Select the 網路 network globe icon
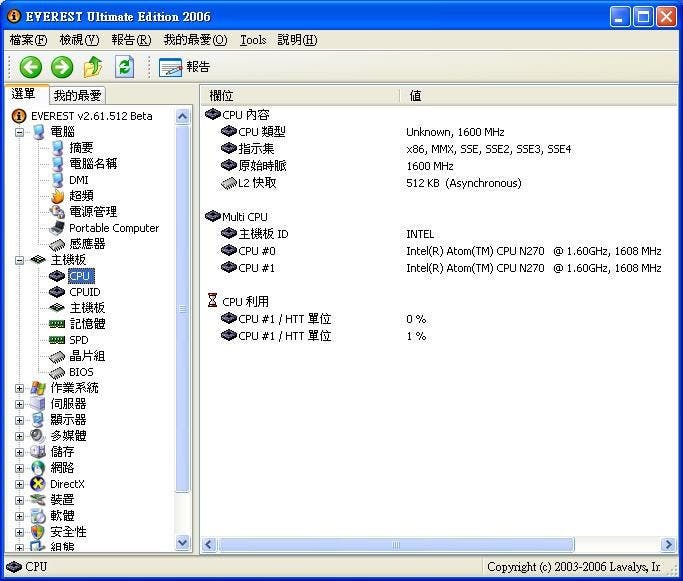 (x=38, y=469)
